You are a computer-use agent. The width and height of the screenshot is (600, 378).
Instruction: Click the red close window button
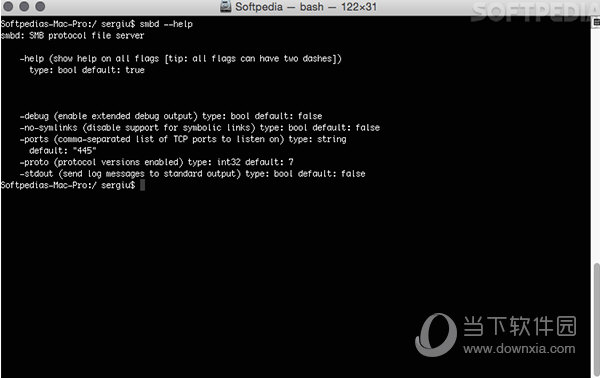8,7
